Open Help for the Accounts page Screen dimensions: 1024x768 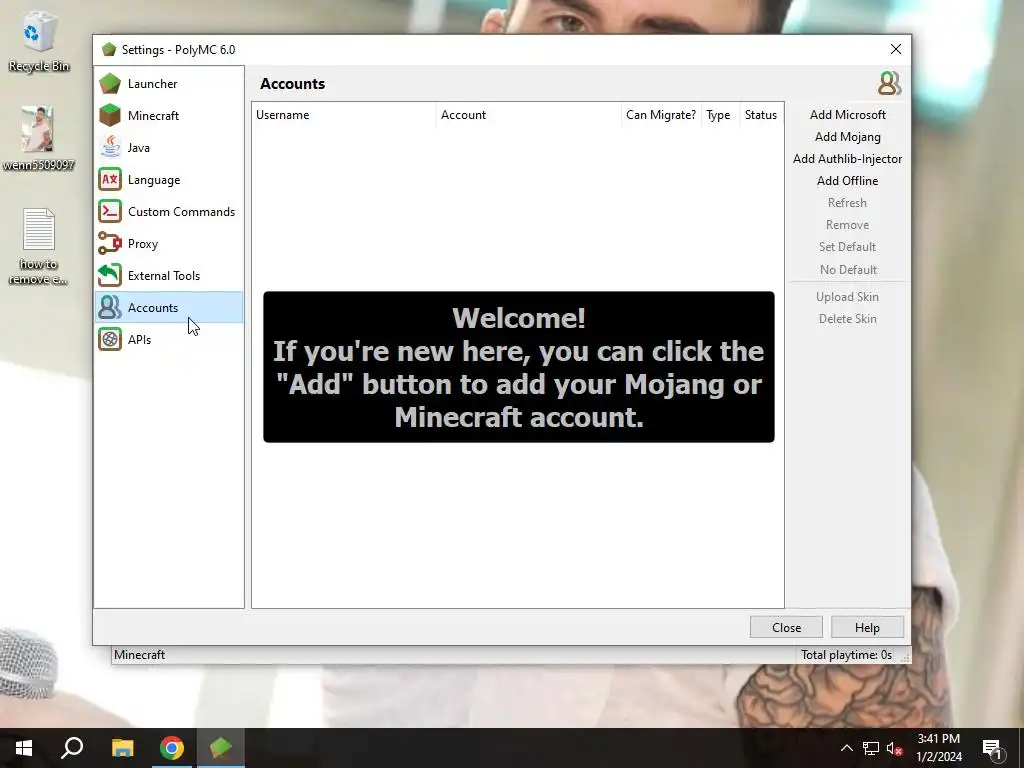coord(867,628)
